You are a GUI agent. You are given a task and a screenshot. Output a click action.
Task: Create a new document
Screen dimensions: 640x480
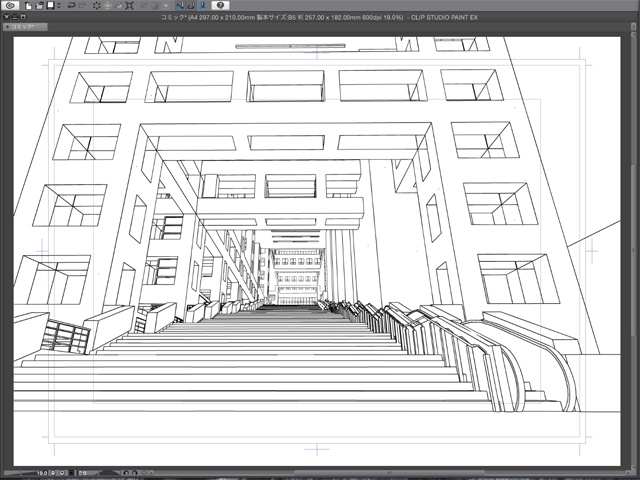pyautogui.click(x=29, y=6)
